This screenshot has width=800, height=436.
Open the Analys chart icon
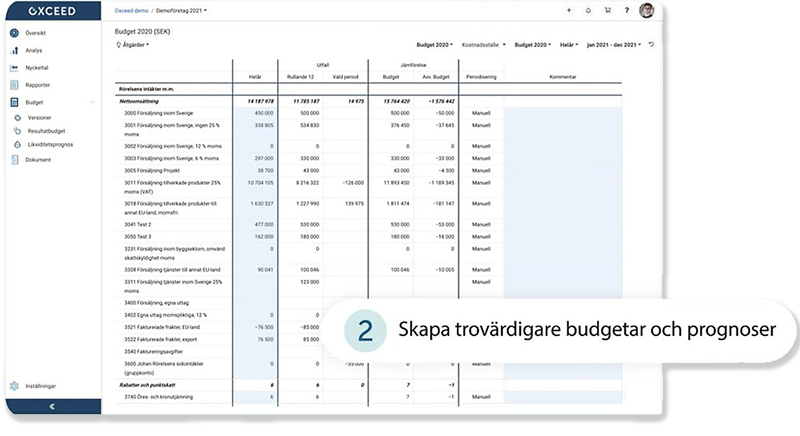point(15,50)
